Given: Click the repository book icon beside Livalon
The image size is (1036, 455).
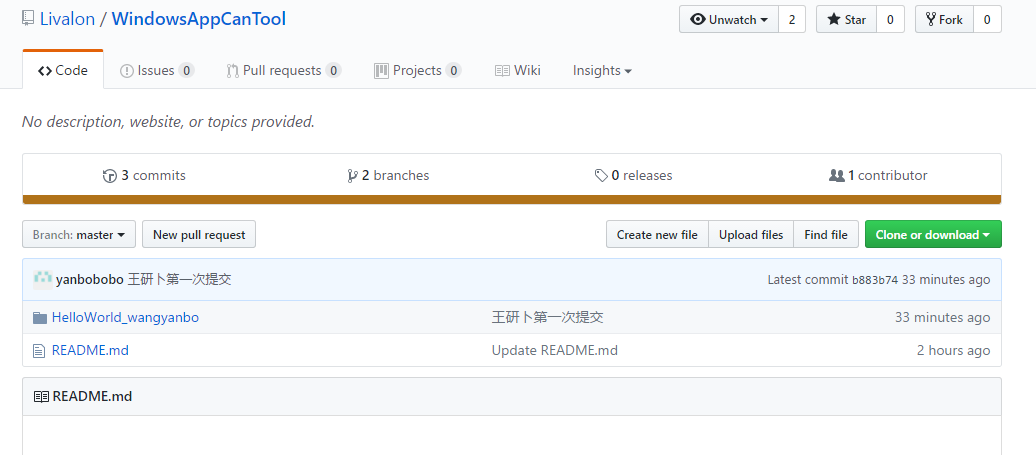Looking at the screenshot, I should point(28,18).
